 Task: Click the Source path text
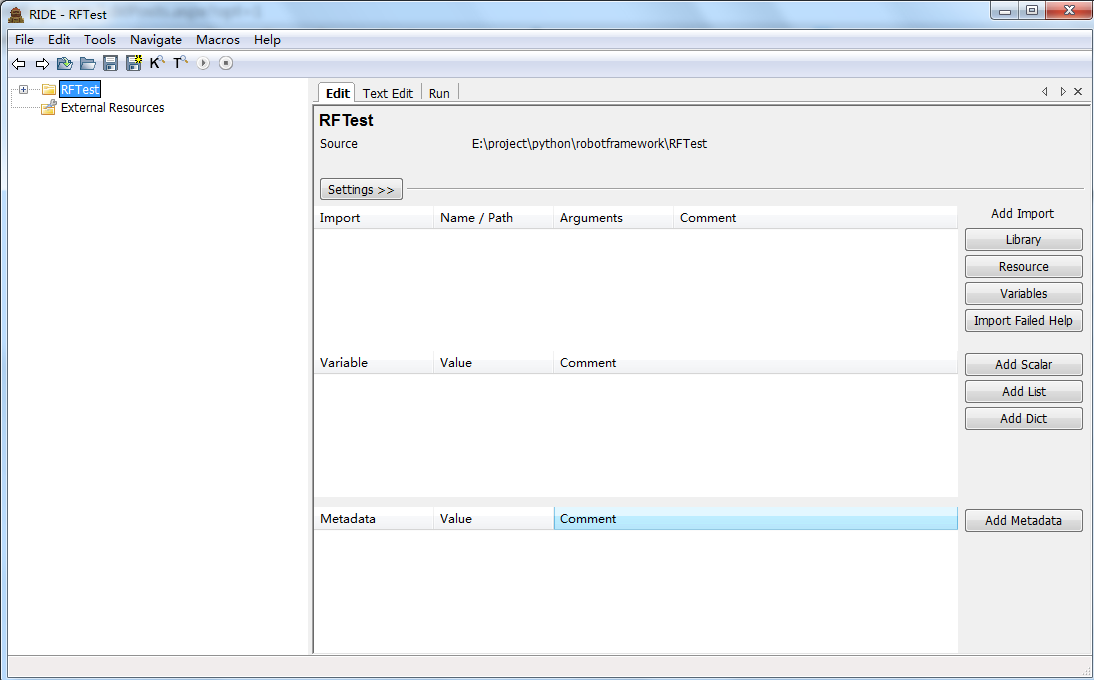click(x=589, y=144)
